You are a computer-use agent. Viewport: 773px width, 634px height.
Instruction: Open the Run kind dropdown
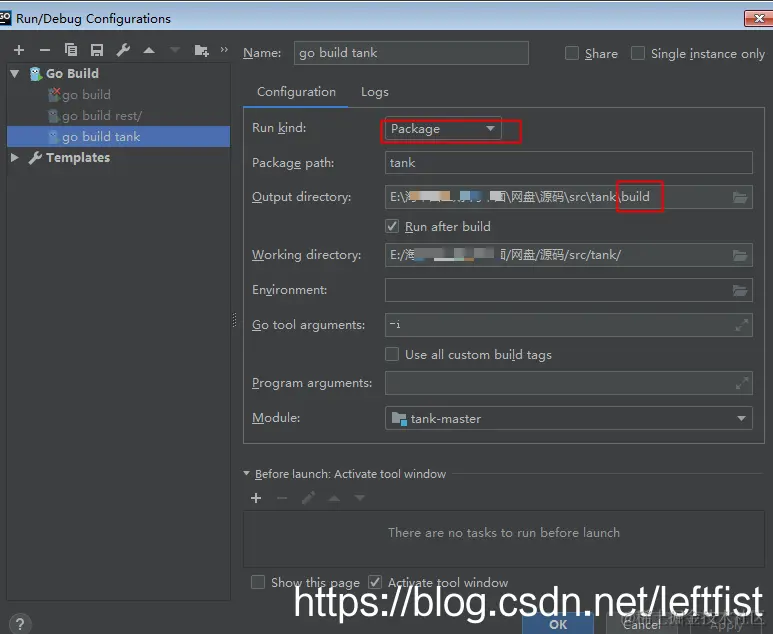tap(443, 129)
